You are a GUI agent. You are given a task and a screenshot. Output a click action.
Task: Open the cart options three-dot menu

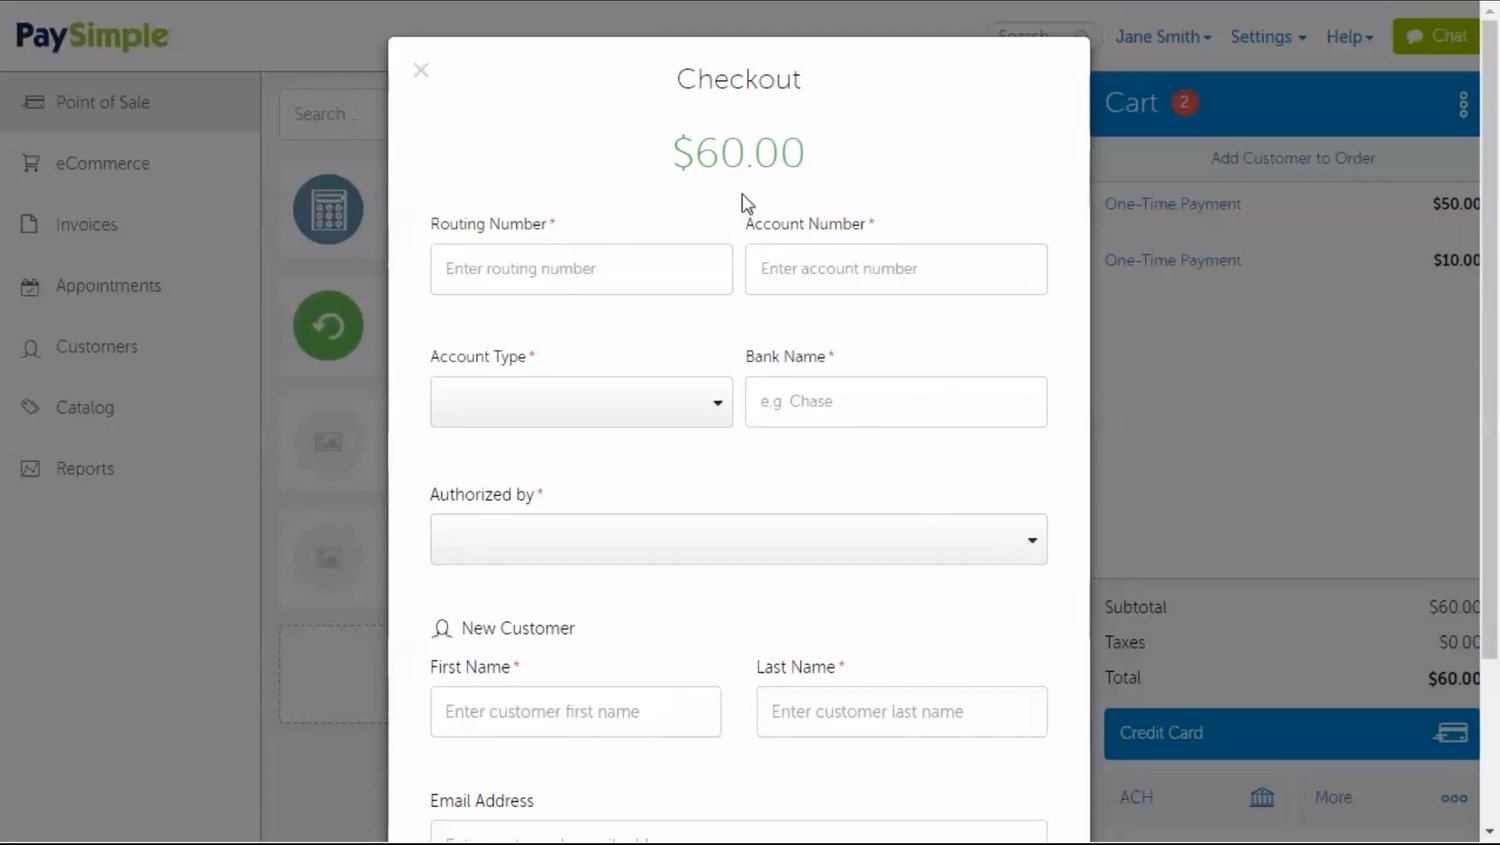[1463, 103]
